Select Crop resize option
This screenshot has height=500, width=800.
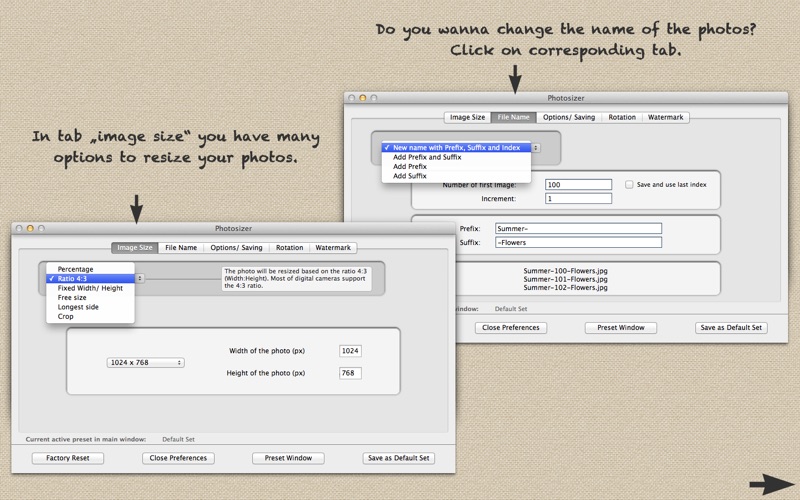point(90,316)
